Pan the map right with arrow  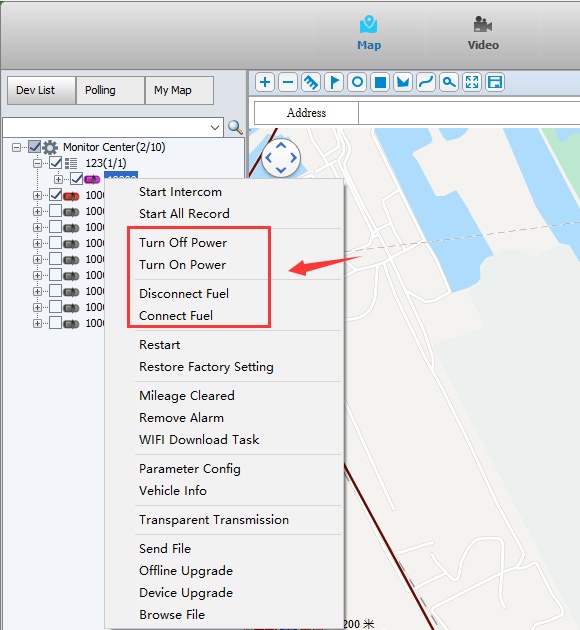click(293, 158)
